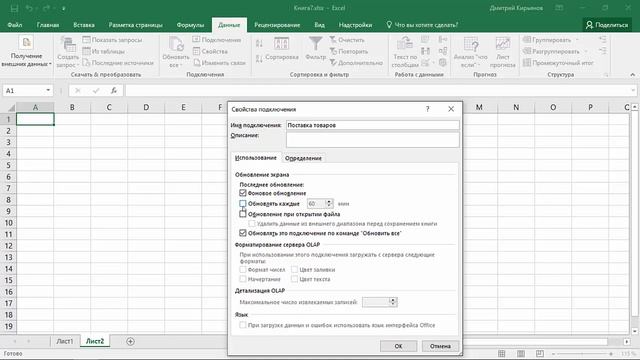Switch to Page Break Preview in status bar
This screenshot has height=360, width=640.
[540, 353]
